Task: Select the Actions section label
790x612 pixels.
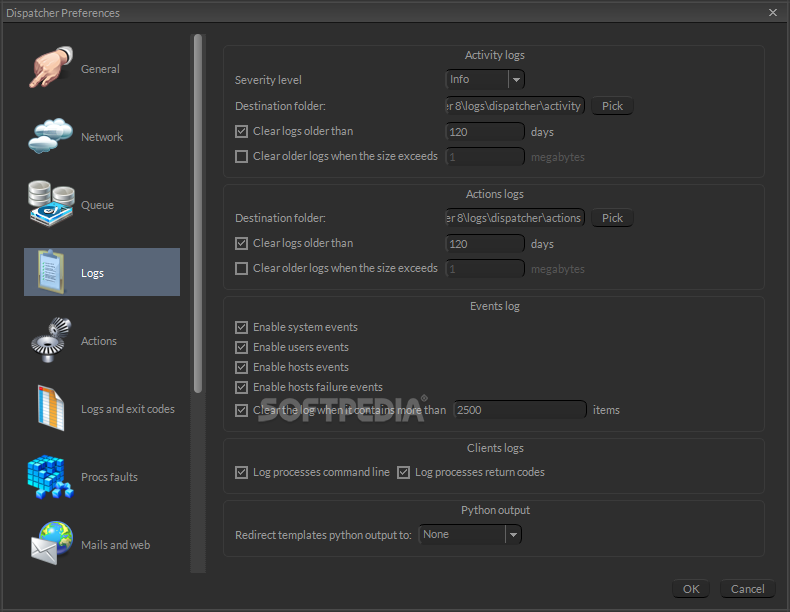Action: 99,341
